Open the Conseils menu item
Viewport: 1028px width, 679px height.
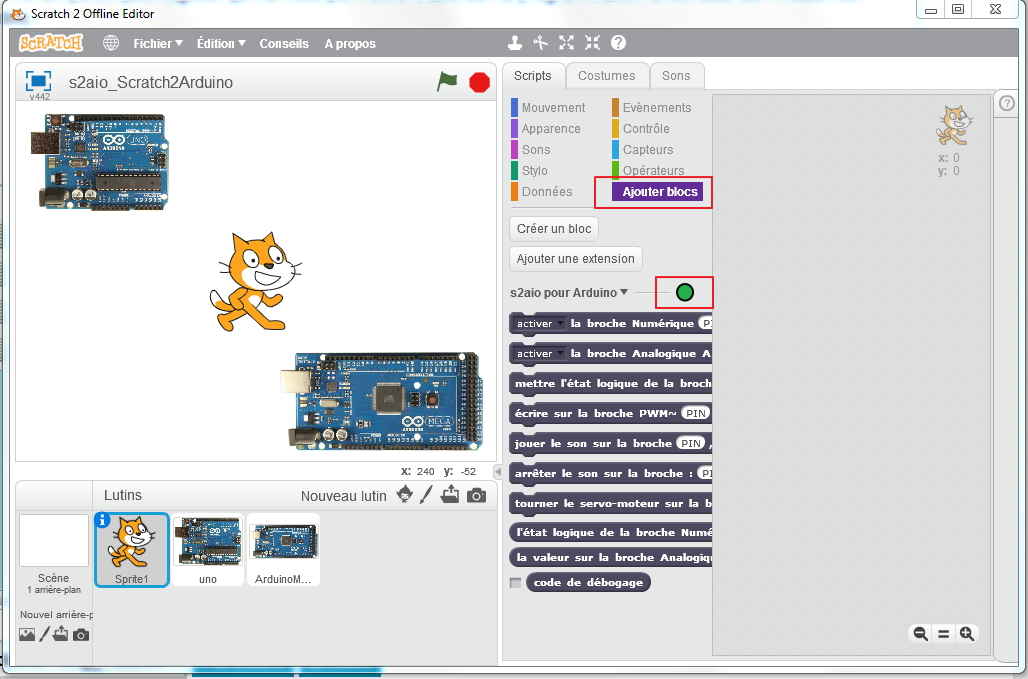284,43
